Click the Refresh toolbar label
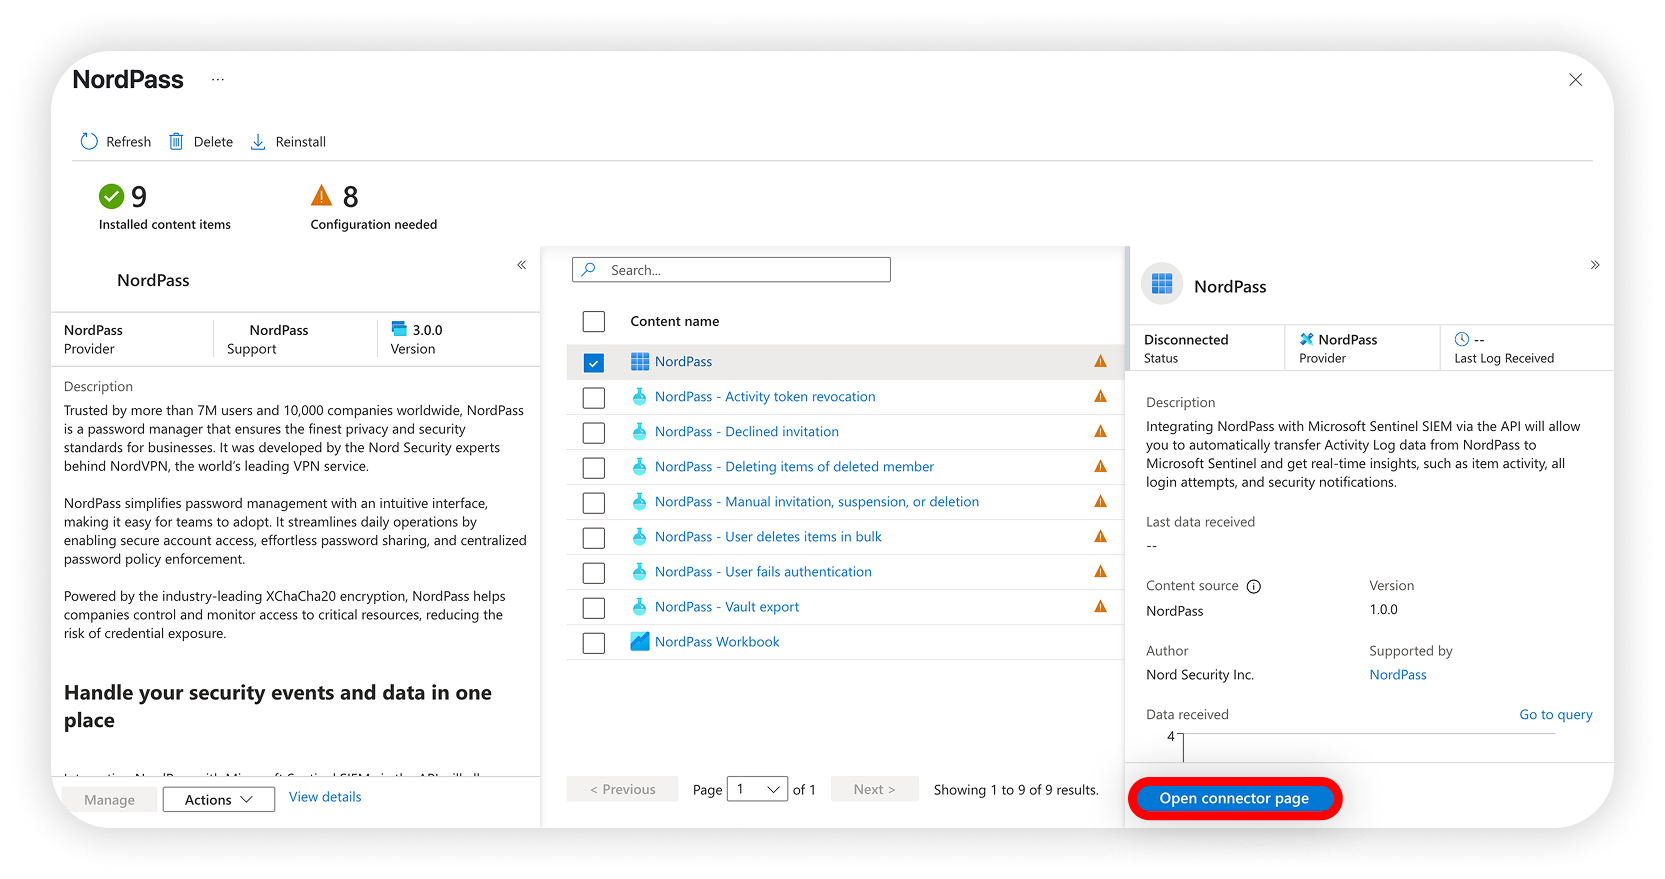This screenshot has height=879, width=1665. click(129, 142)
